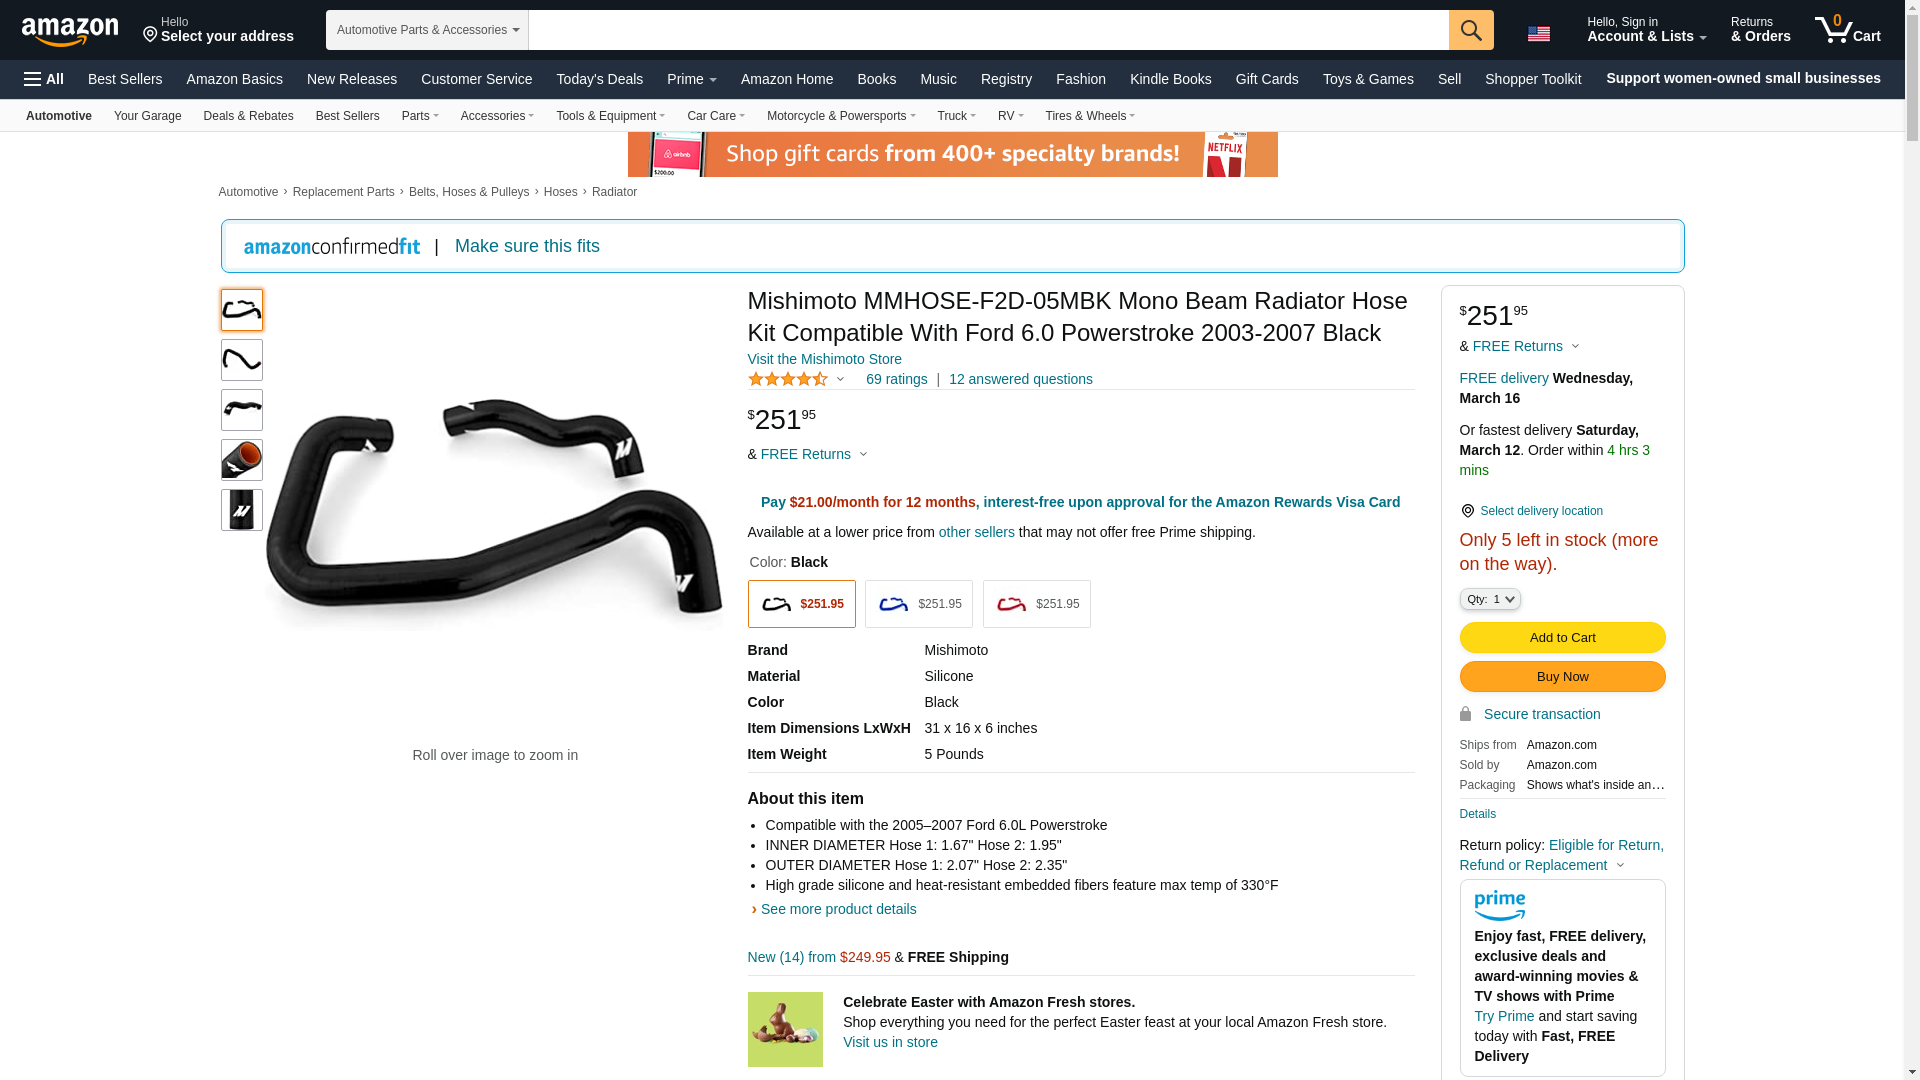
Task: Click inside the search input field
Action: 988,30
